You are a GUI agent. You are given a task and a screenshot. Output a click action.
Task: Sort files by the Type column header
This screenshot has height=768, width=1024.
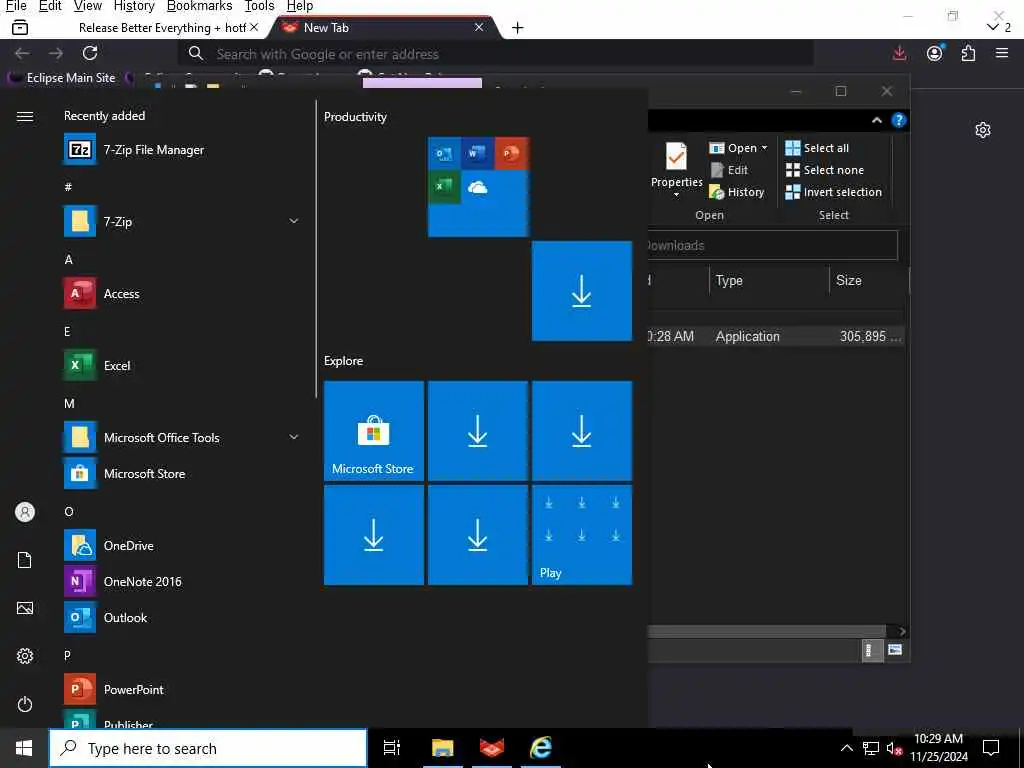769,280
